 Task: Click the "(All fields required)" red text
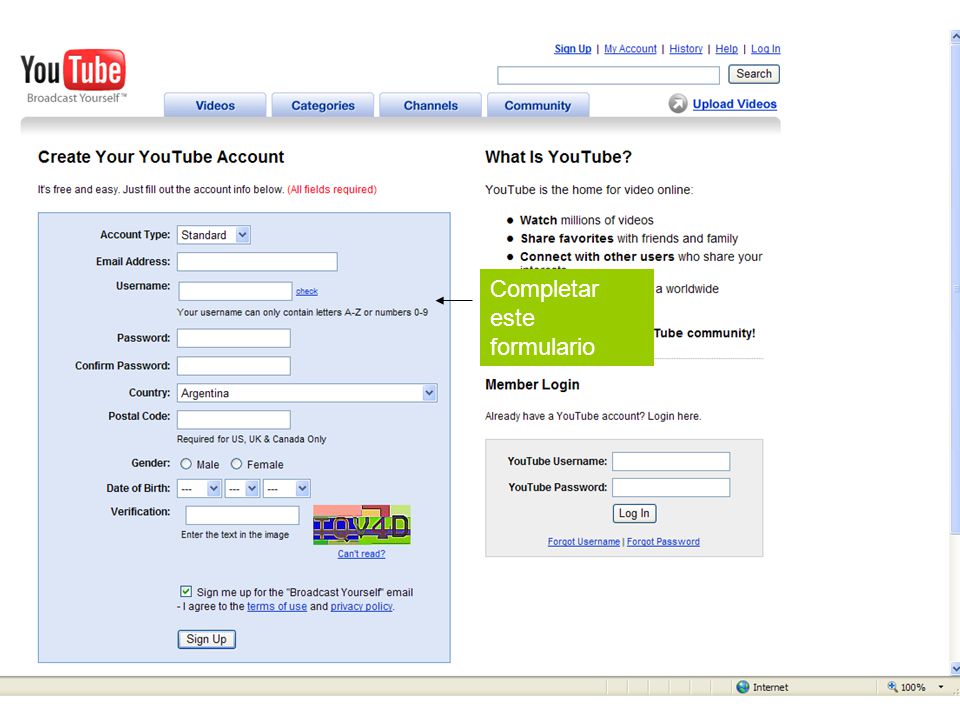[x=332, y=190]
